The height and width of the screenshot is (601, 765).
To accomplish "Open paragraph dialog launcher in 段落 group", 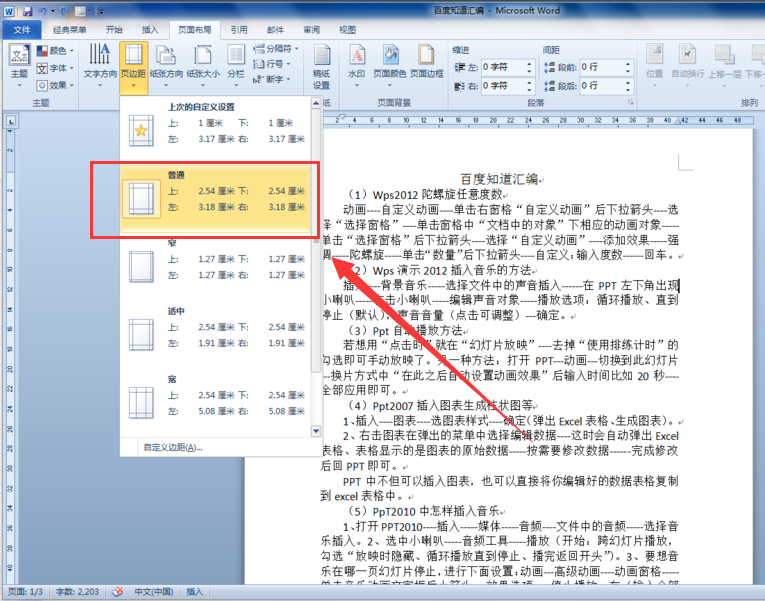I will point(630,102).
